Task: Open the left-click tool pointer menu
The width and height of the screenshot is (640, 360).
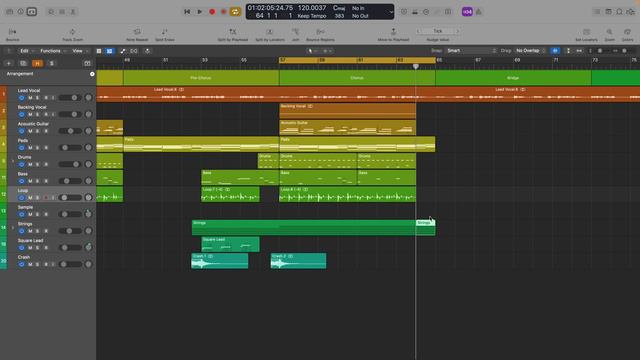Action: [x=312, y=51]
